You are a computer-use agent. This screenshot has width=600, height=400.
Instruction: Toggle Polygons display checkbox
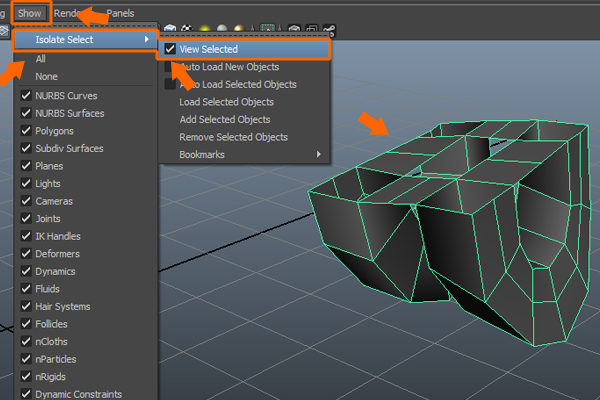tap(27, 130)
